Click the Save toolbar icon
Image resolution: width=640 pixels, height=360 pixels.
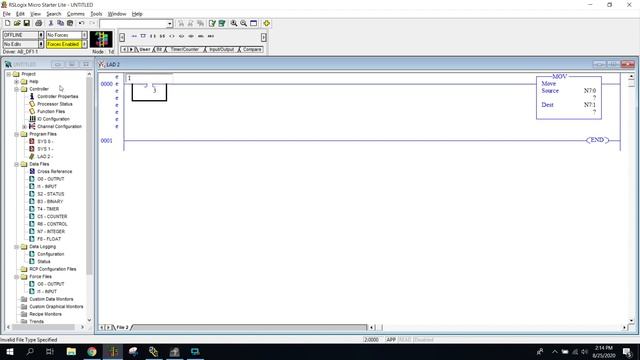coord(27,23)
